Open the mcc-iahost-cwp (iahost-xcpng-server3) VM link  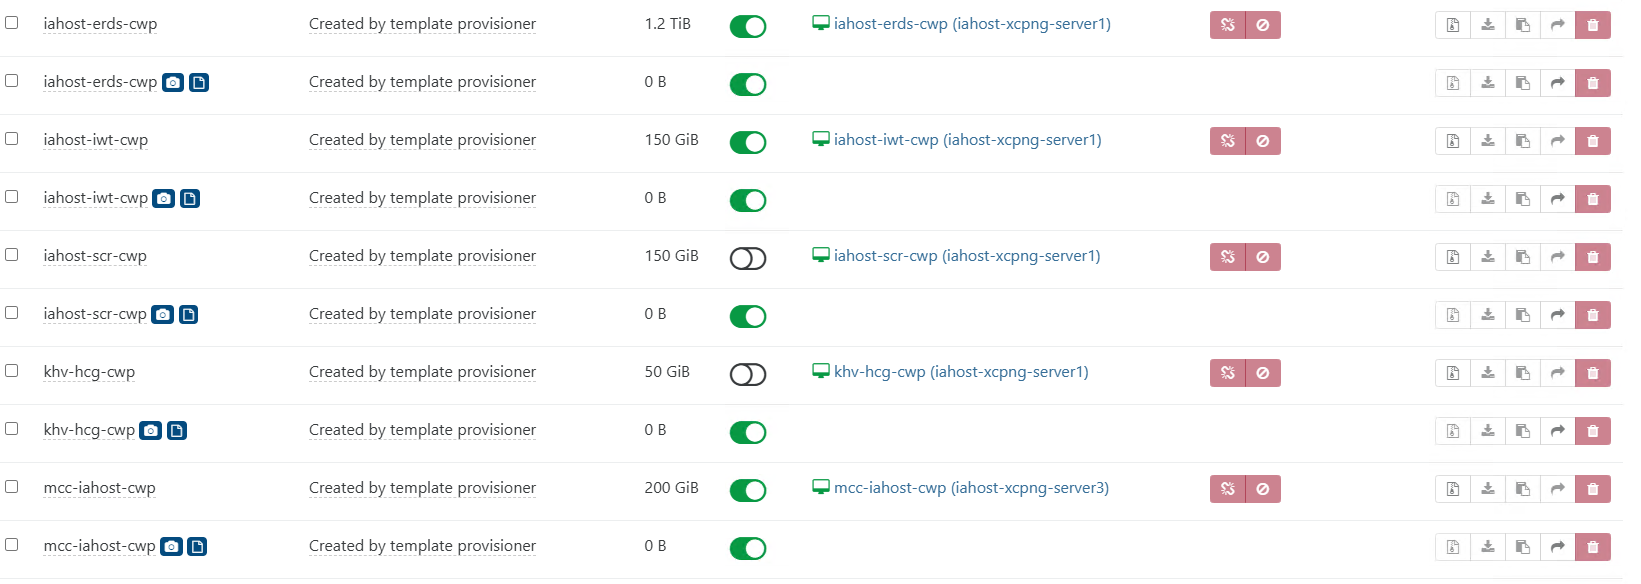coord(971,488)
